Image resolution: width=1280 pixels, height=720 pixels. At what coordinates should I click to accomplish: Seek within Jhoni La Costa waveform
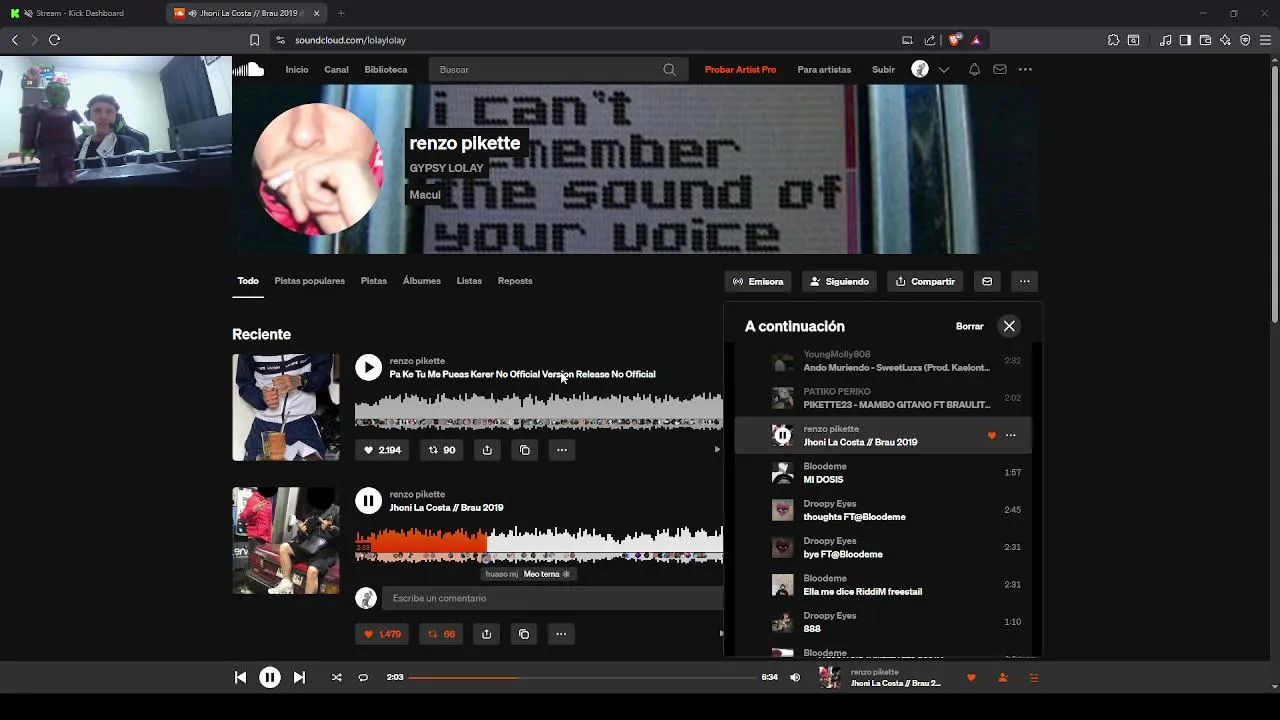(539, 544)
